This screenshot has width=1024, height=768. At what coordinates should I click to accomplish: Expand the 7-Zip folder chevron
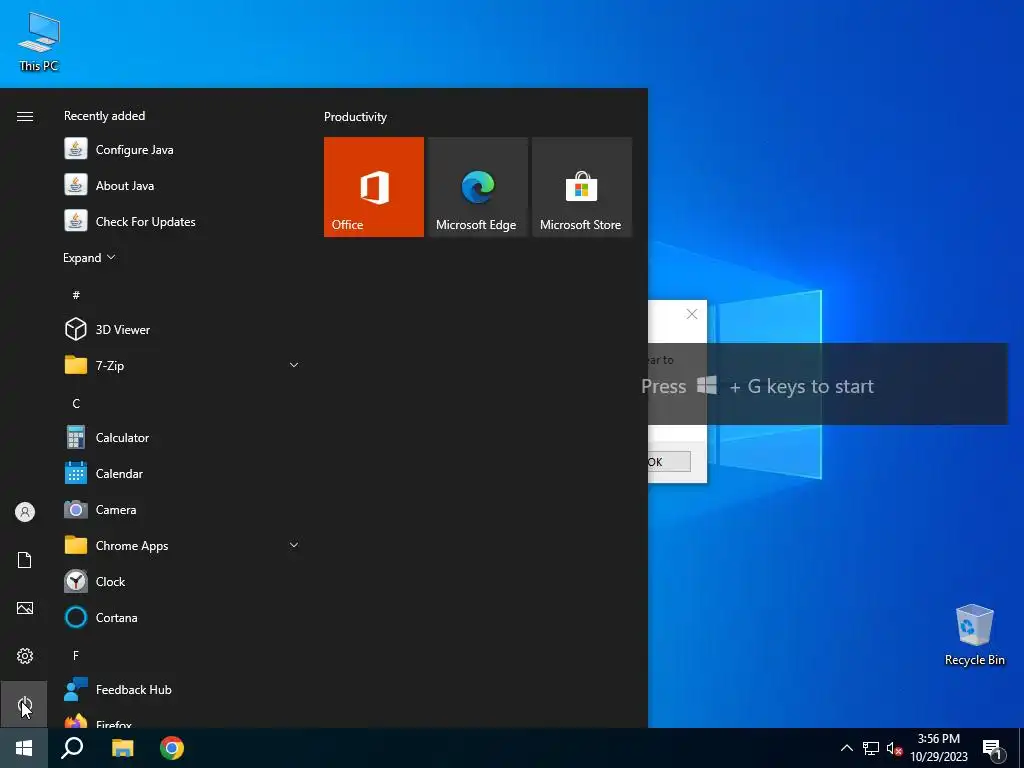[x=294, y=365]
